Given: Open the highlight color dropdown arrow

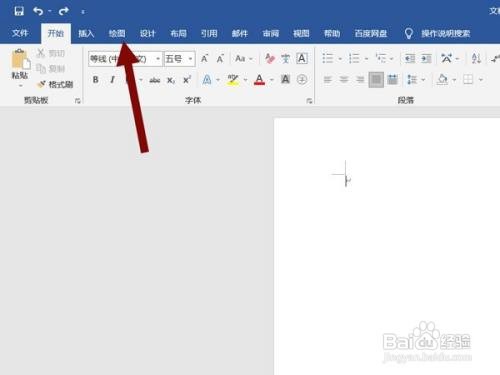Looking at the screenshot, I should pyautogui.click(x=246, y=80).
